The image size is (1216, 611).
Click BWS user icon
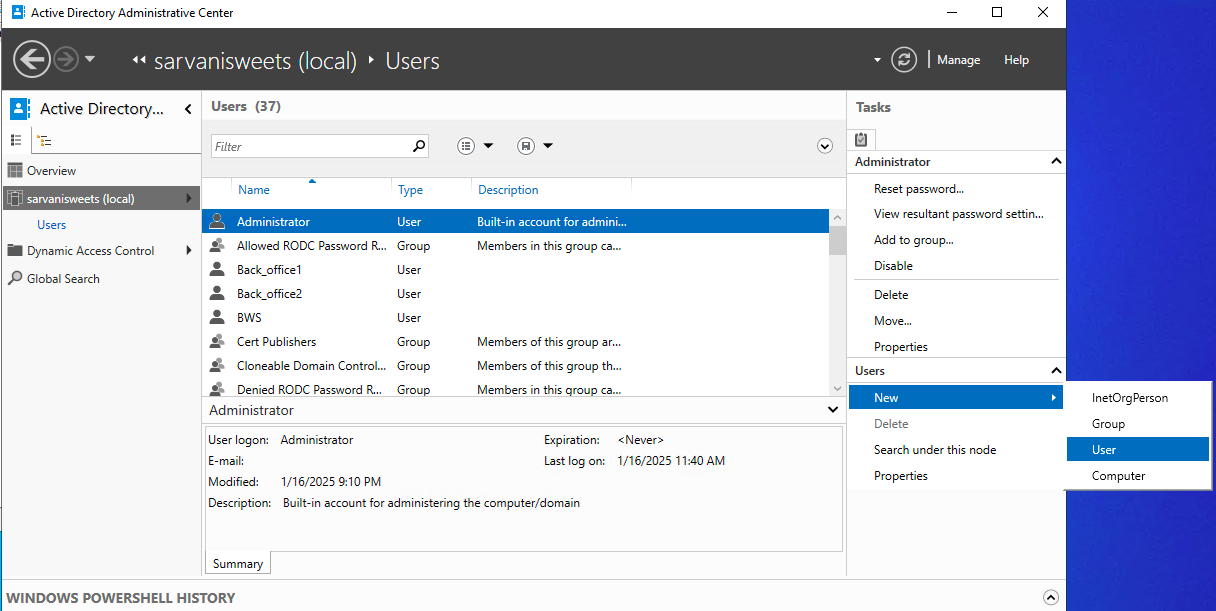point(216,318)
